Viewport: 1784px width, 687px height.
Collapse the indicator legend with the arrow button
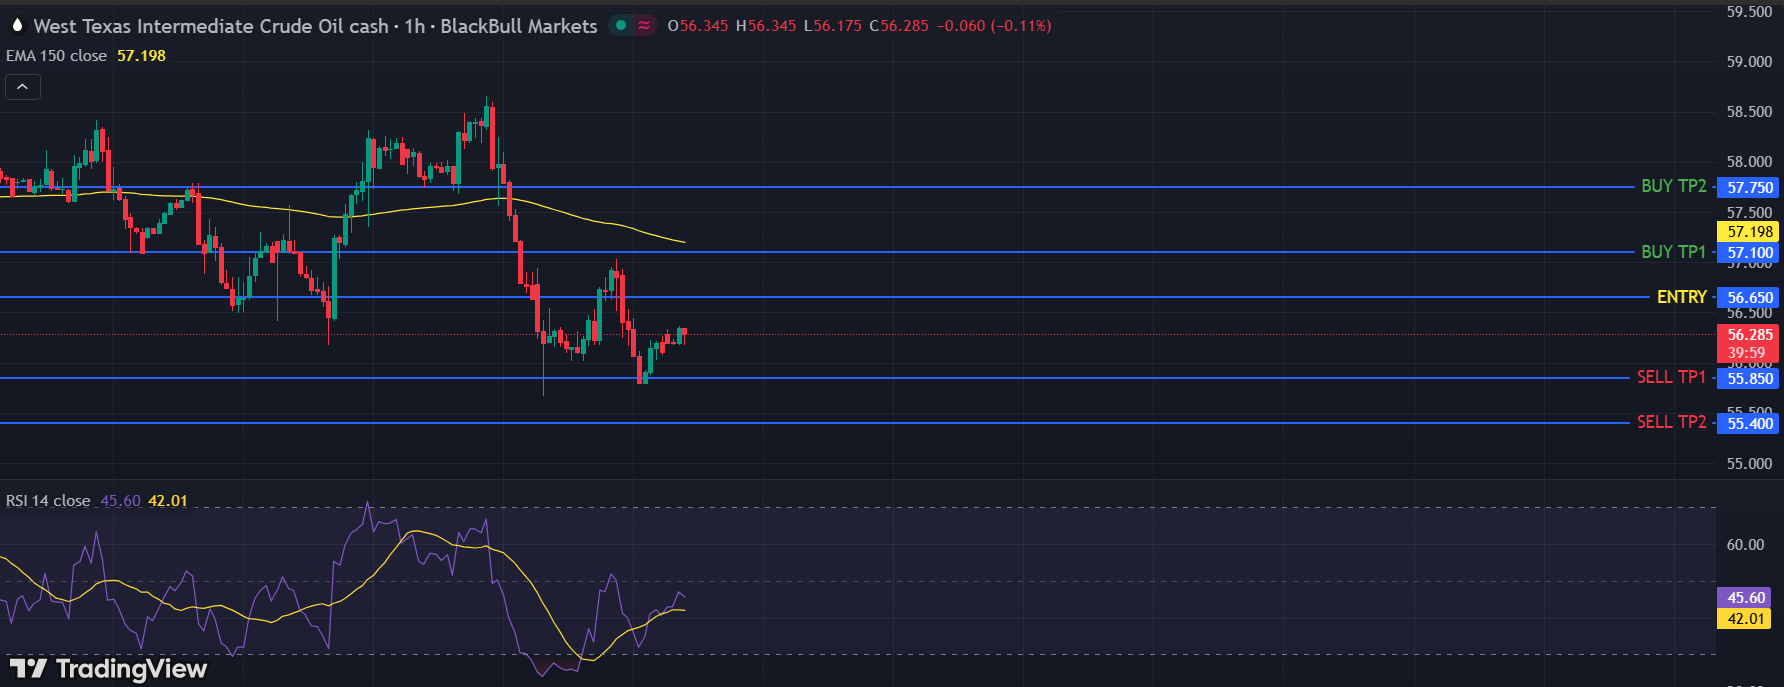[22, 87]
